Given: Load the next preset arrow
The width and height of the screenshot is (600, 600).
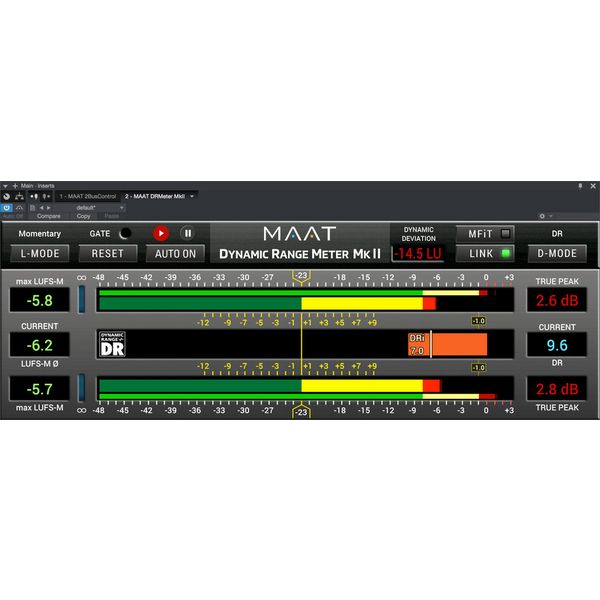Looking at the screenshot, I should (49, 208).
